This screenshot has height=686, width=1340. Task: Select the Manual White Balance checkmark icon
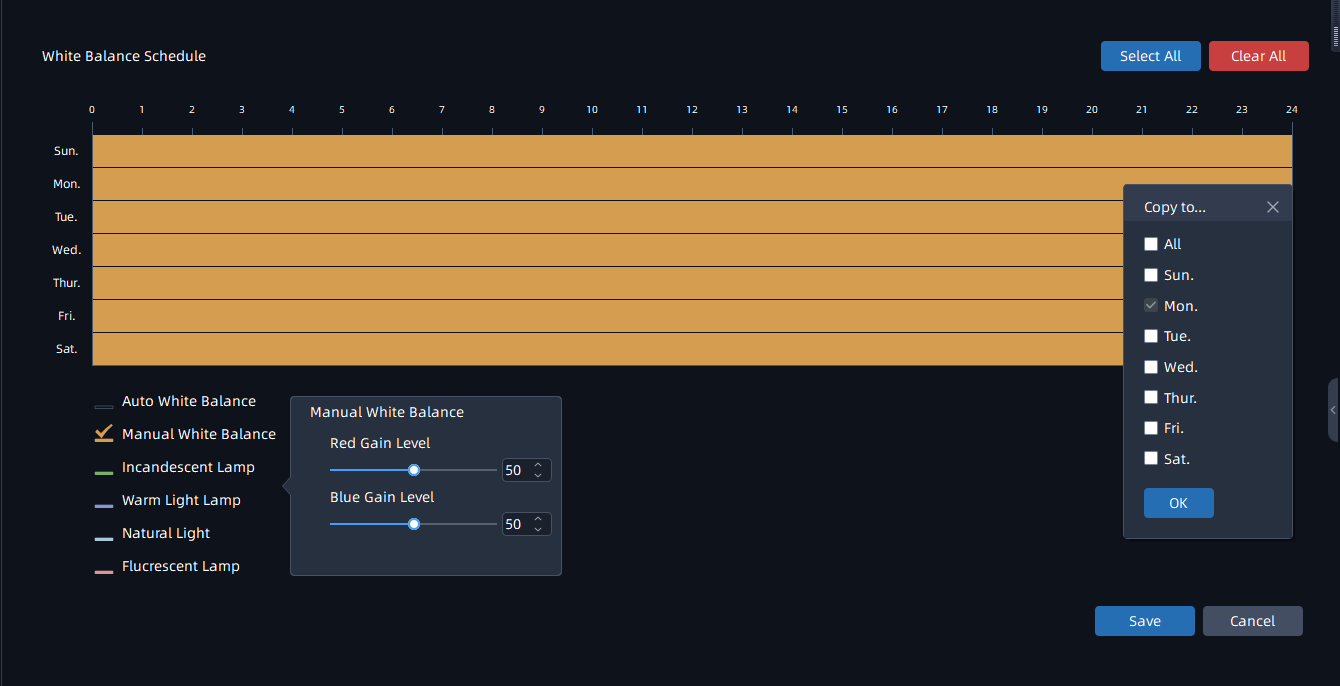point(104,434)
